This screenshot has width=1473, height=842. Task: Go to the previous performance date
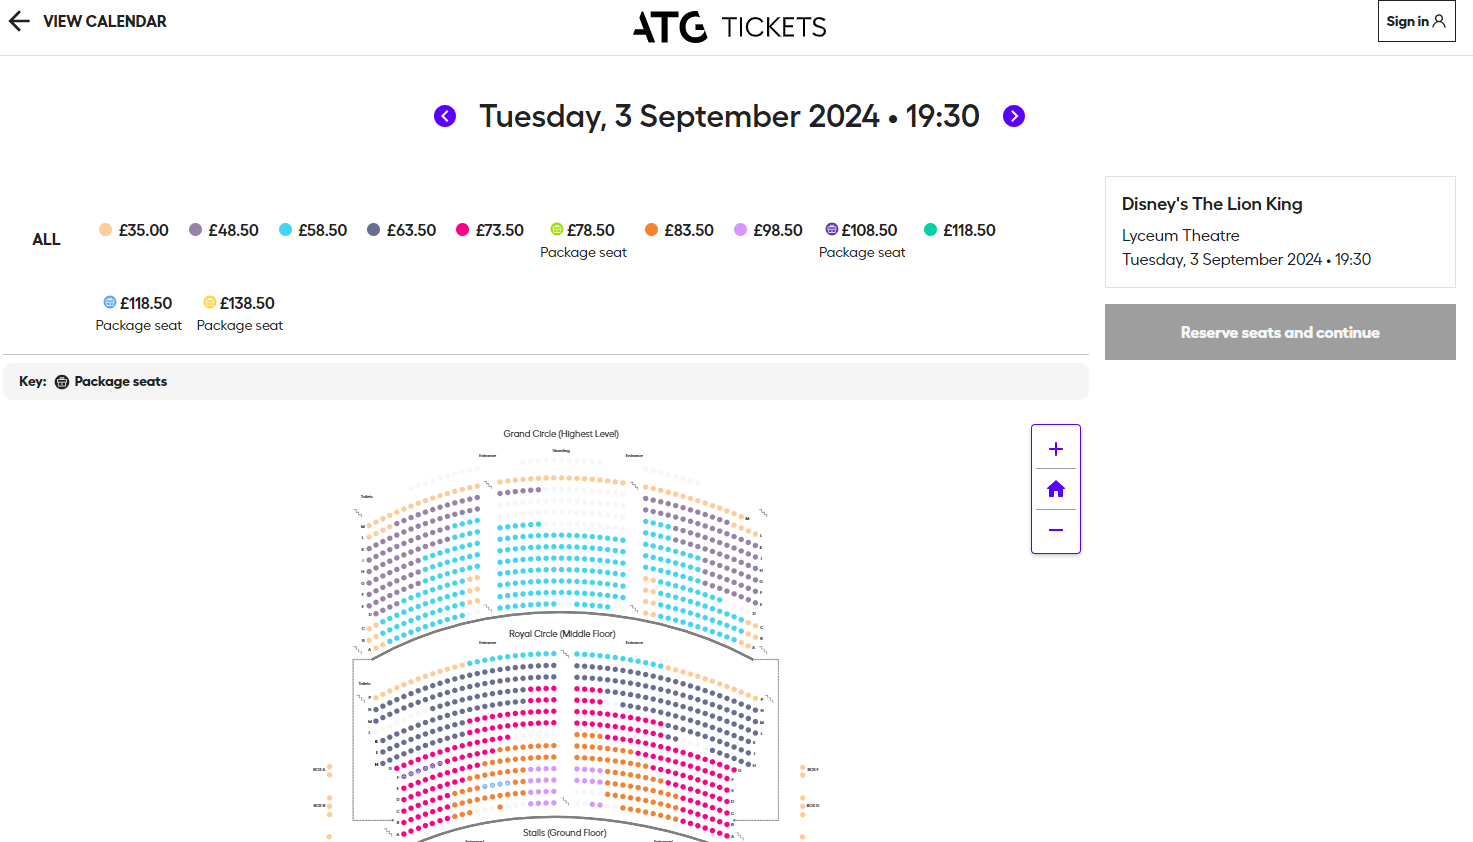445,116
